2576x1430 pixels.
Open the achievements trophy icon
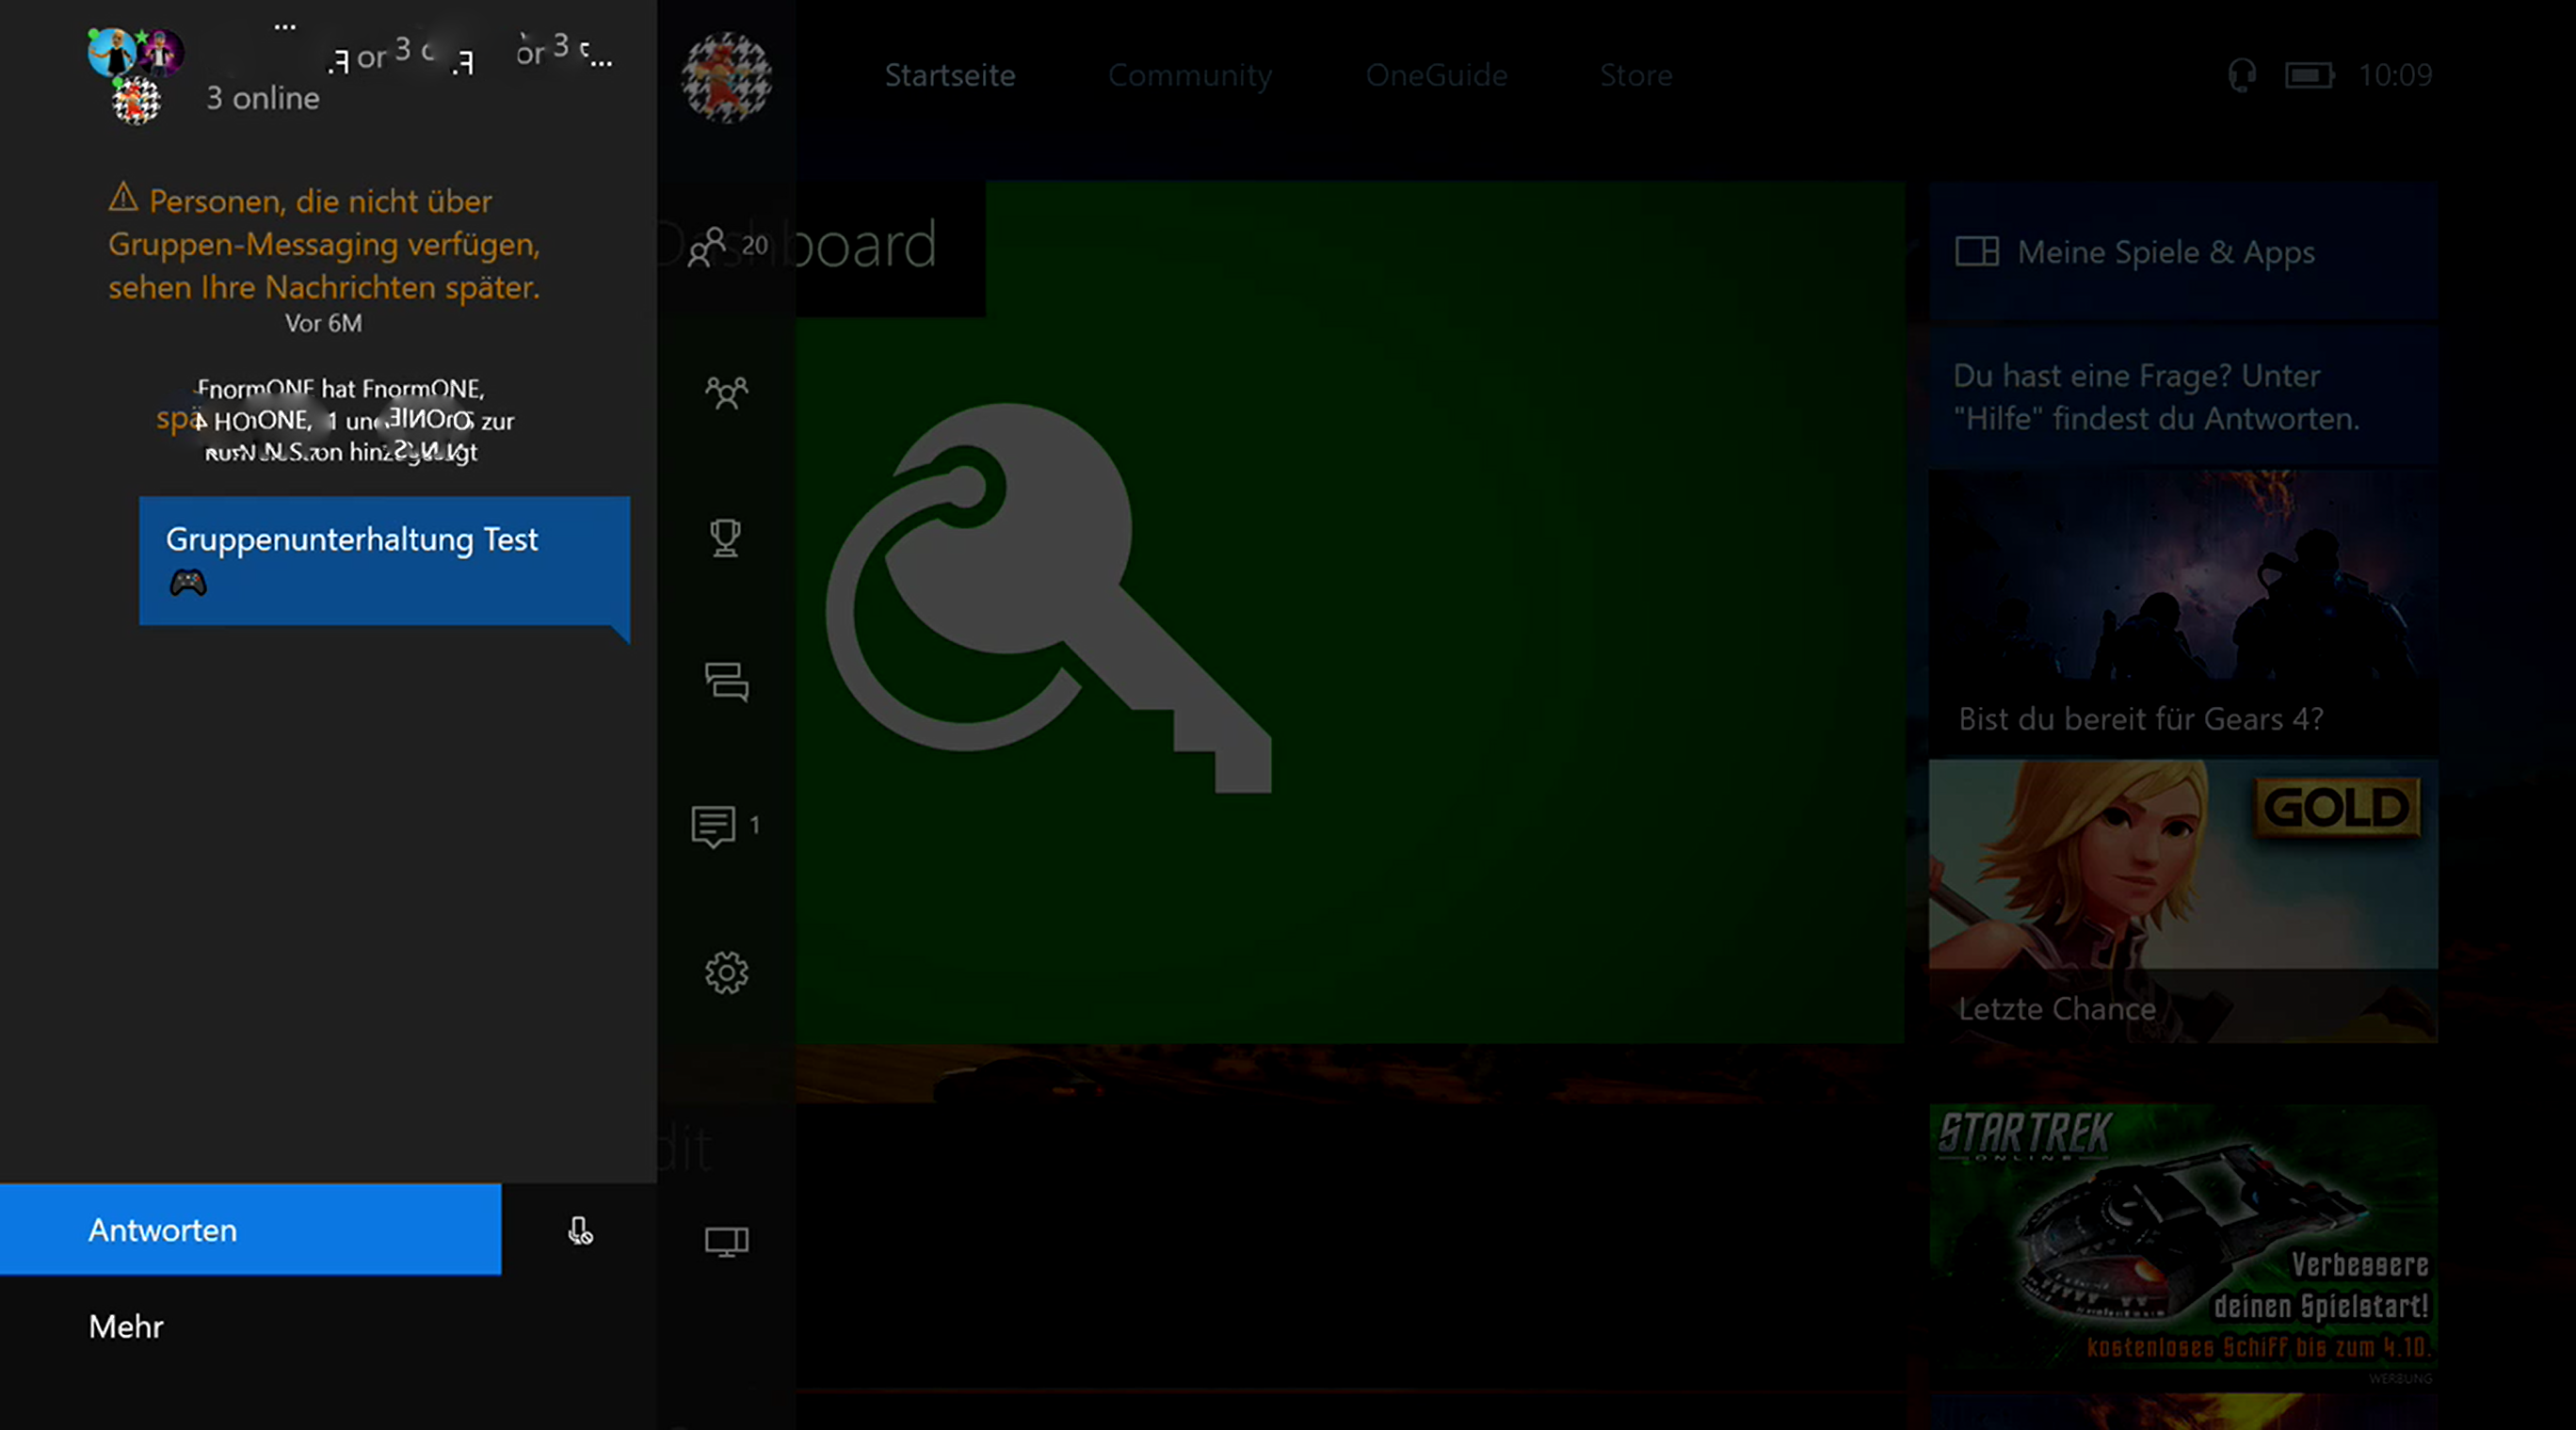726,537
